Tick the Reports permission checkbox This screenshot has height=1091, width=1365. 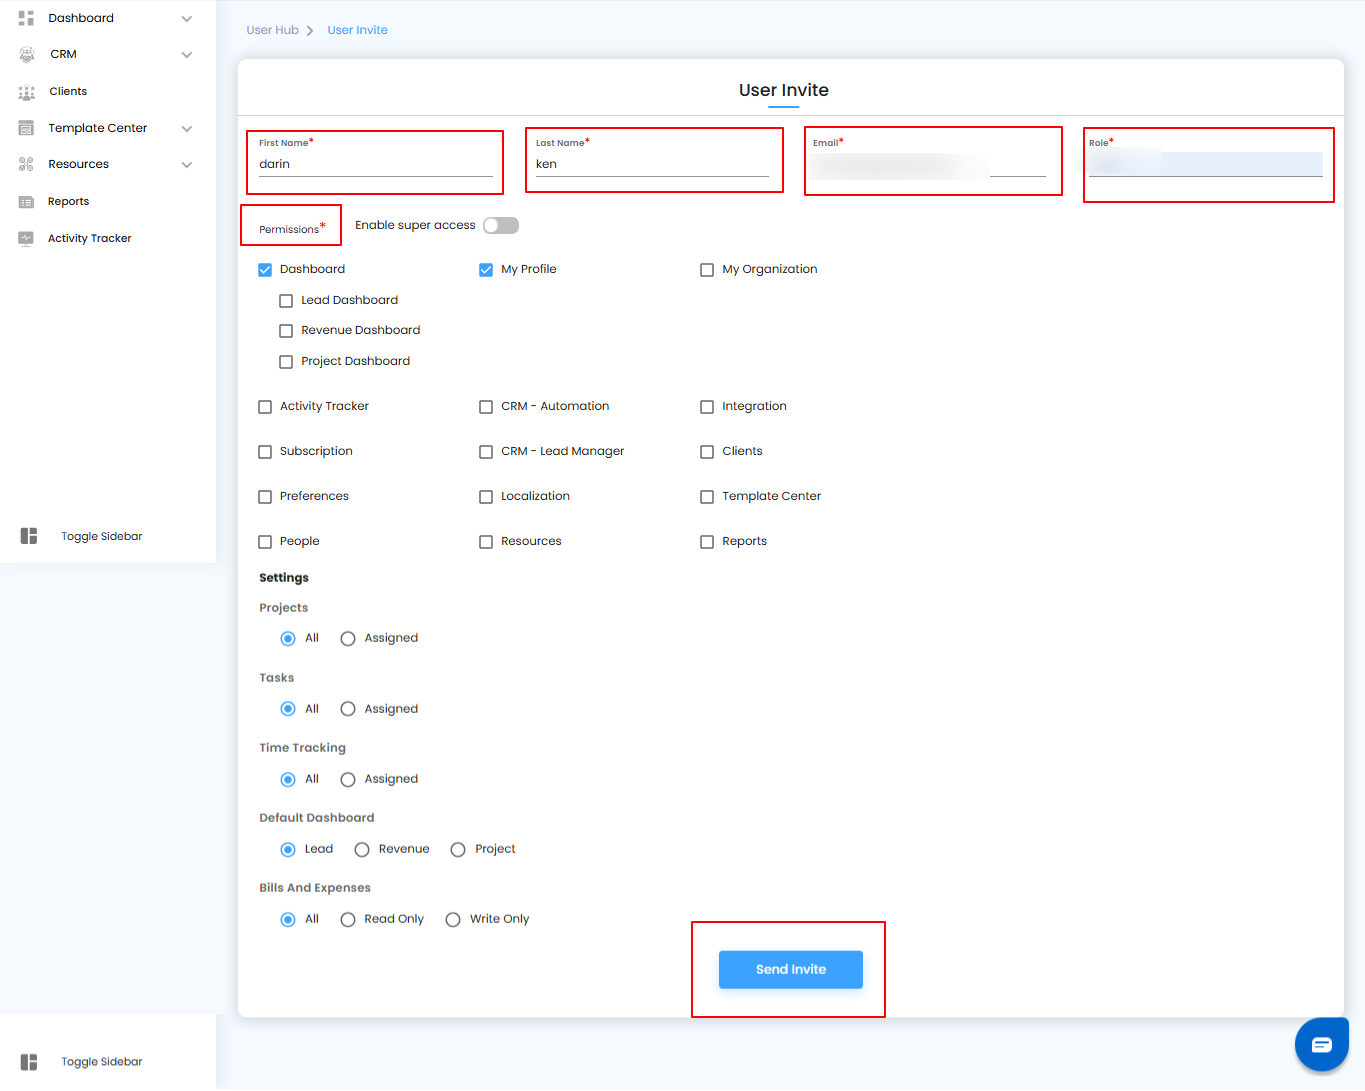707,542
